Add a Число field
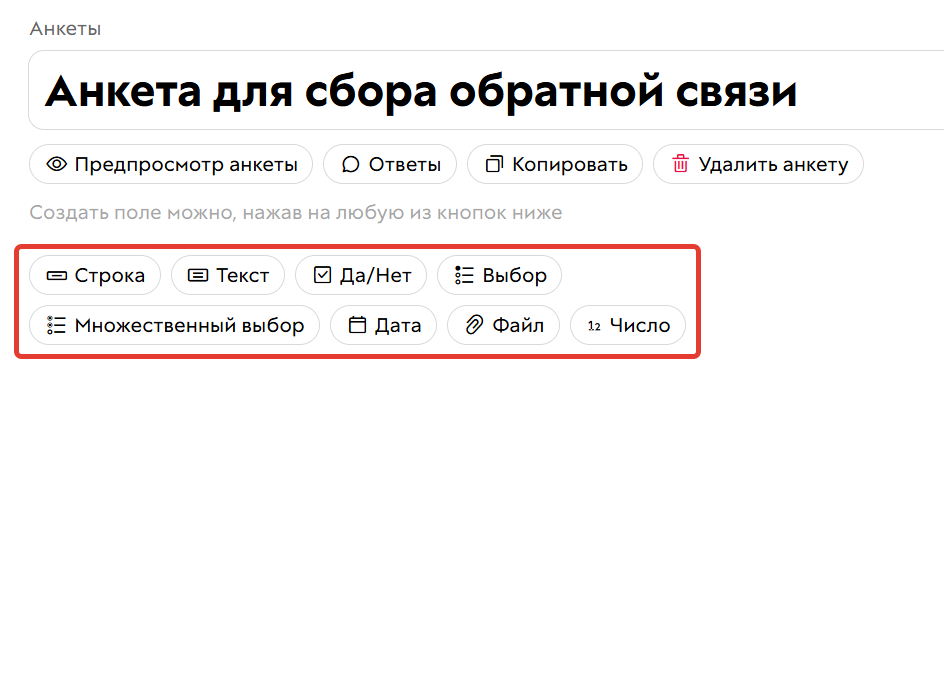 (628, 324)
